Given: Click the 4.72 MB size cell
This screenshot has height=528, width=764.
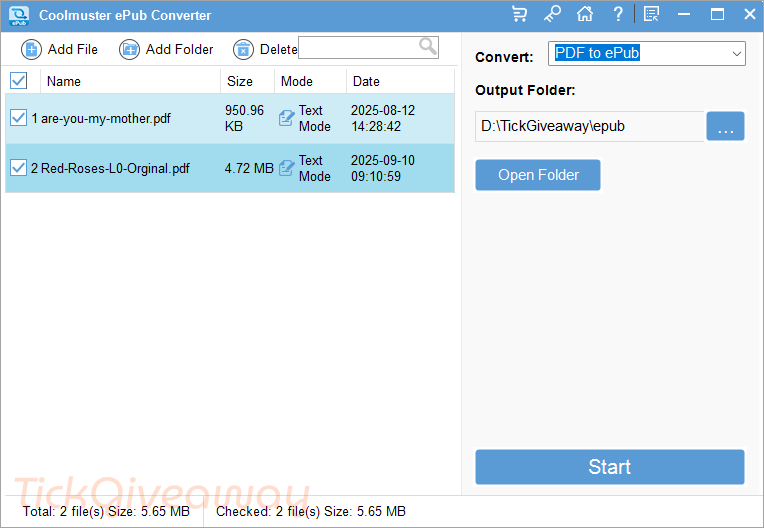Looking at the screenshot, I should (249, 169).
